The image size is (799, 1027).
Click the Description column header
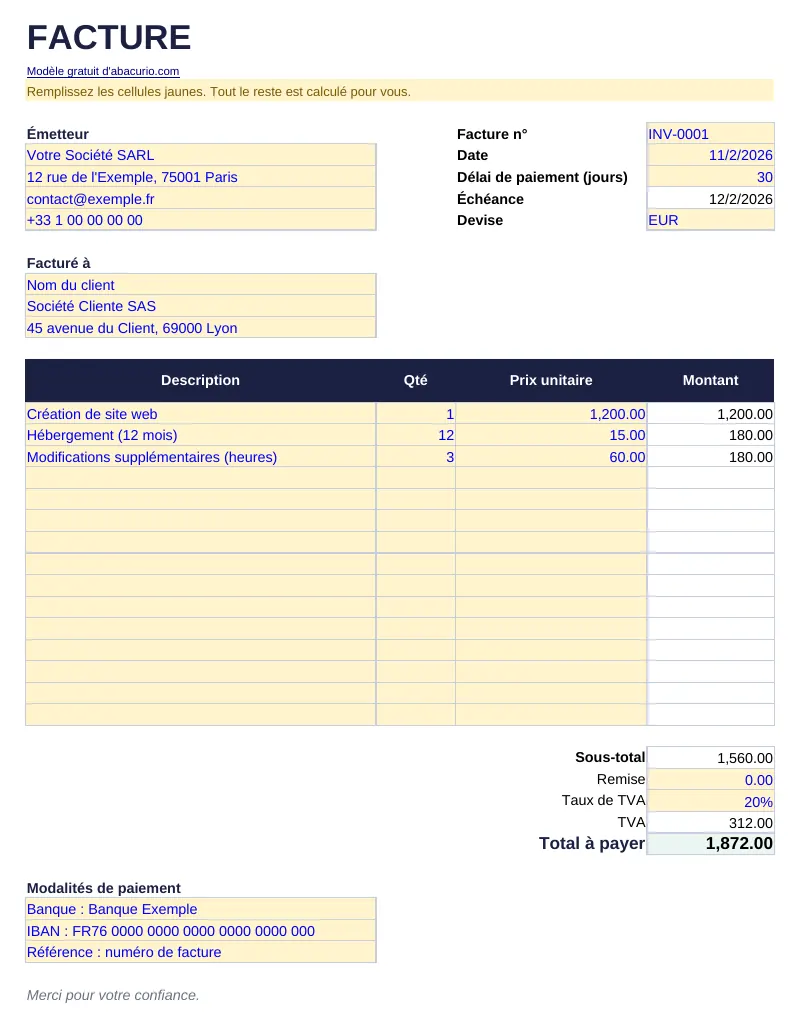coord(200,380)
